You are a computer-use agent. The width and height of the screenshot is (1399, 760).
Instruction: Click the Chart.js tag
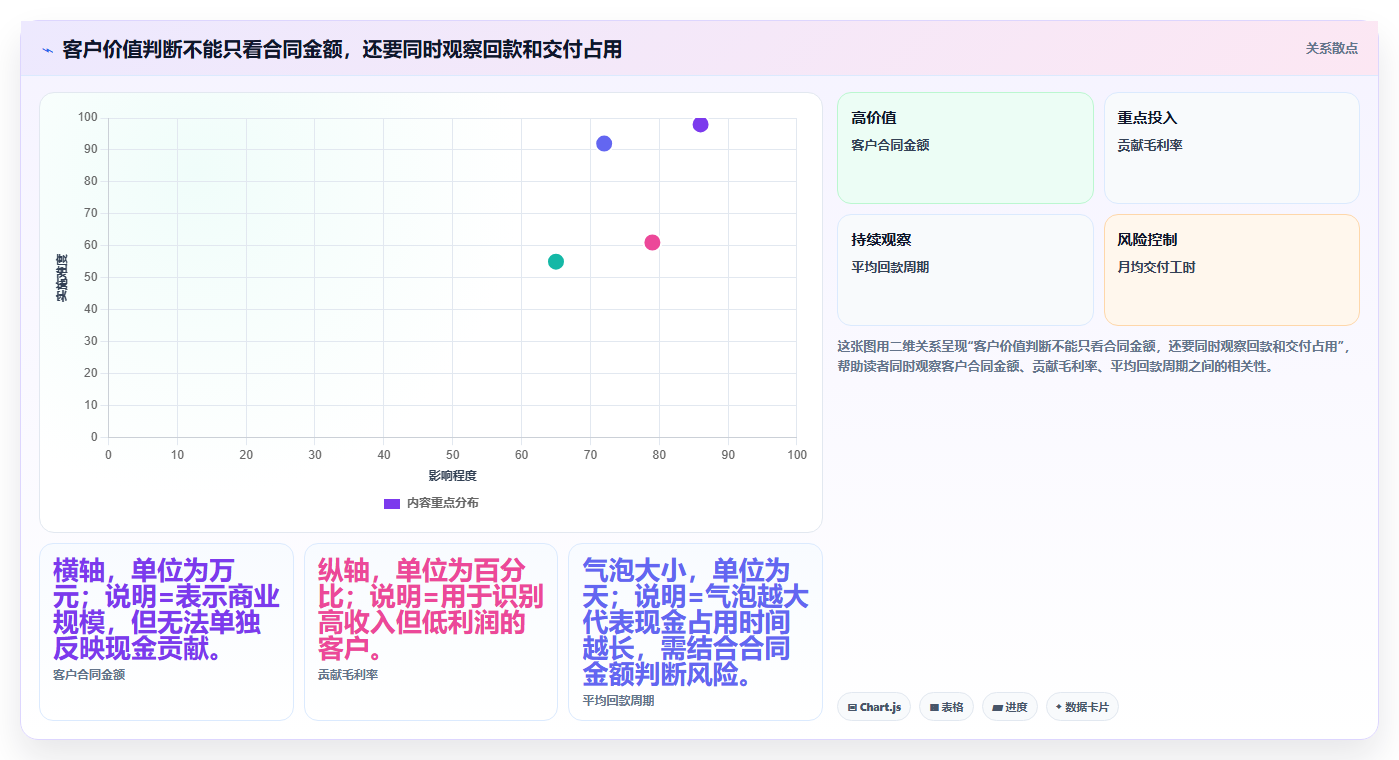(874, 707)
